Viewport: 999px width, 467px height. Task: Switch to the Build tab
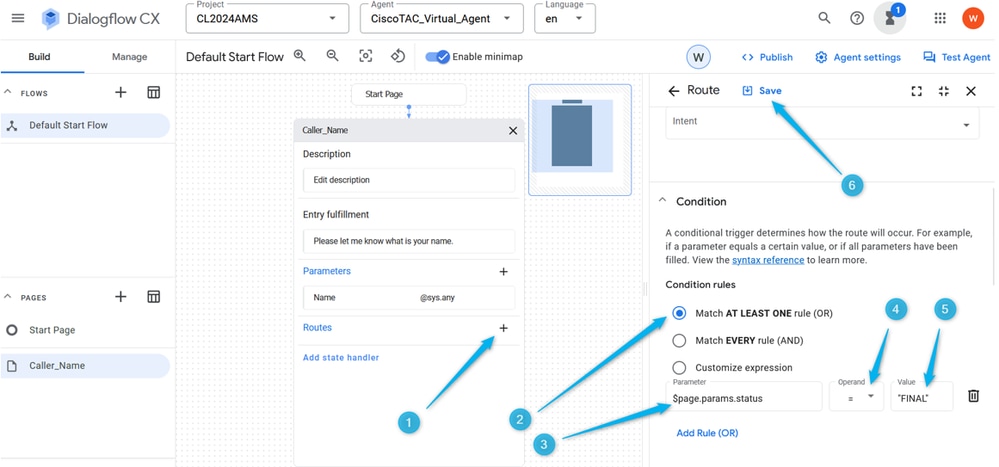point(40,57)
